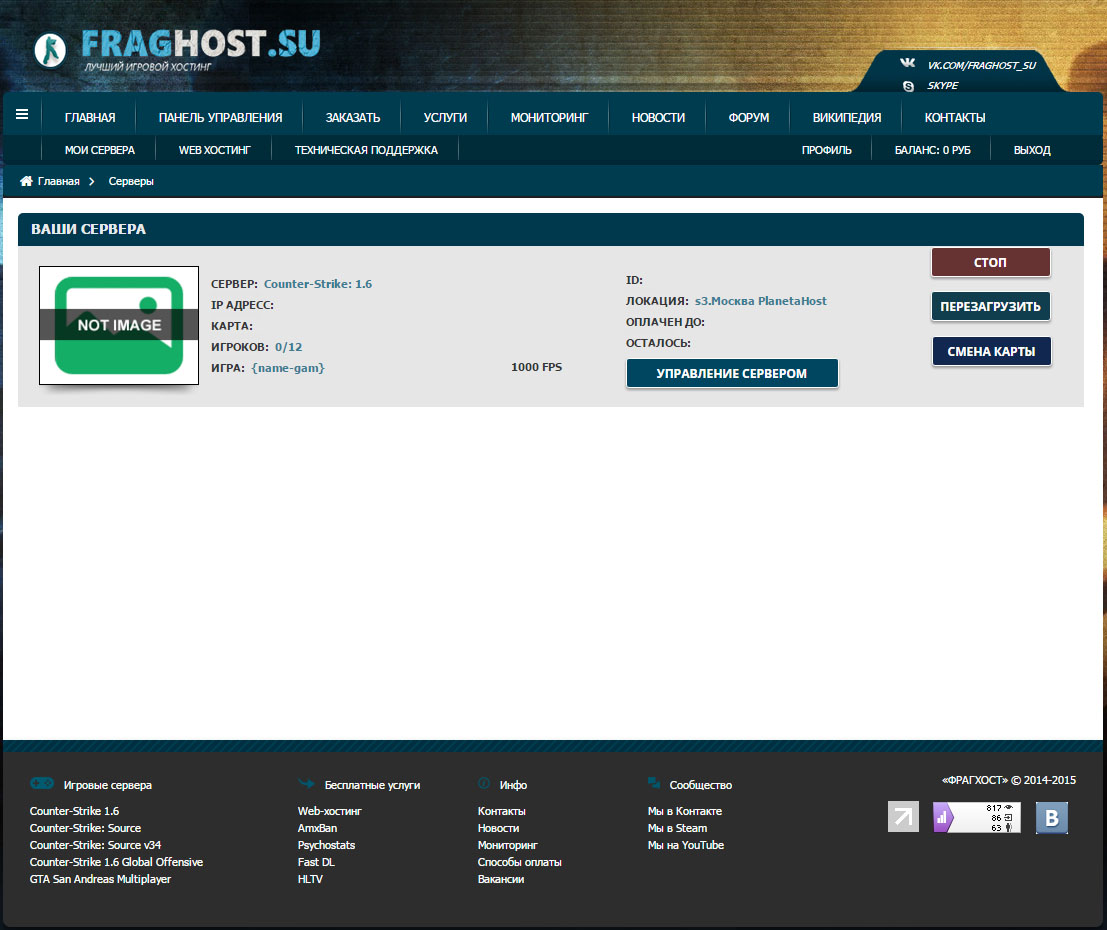1107x930 pixels.
Task: Open УПРАВЛЕНИЕ СЕРВЕРОМ
Action: (x=732, y=373)
